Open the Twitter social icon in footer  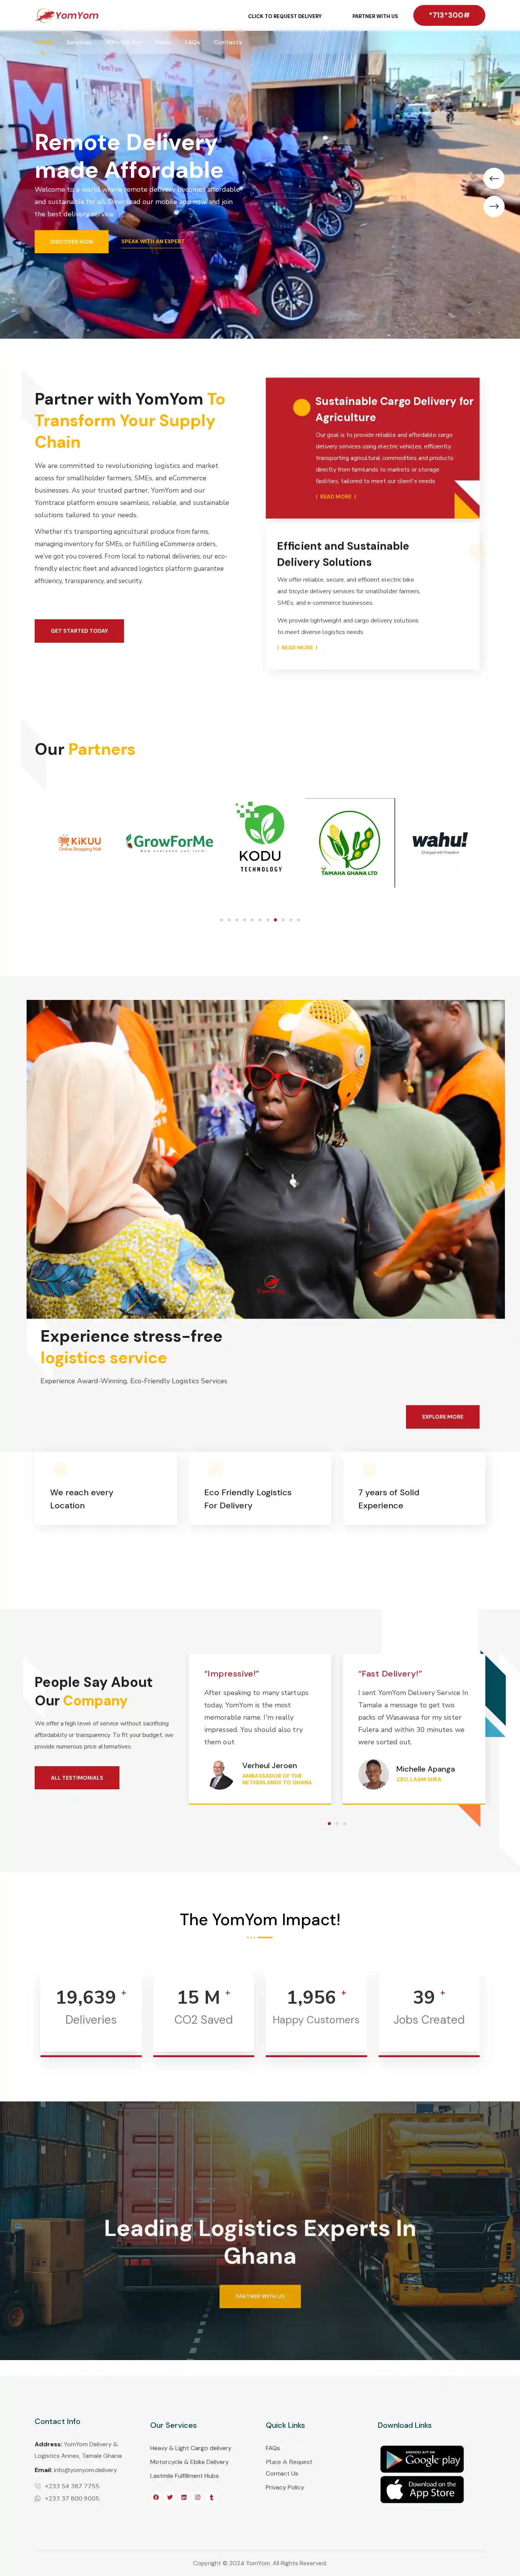[x=170, y=2497]
